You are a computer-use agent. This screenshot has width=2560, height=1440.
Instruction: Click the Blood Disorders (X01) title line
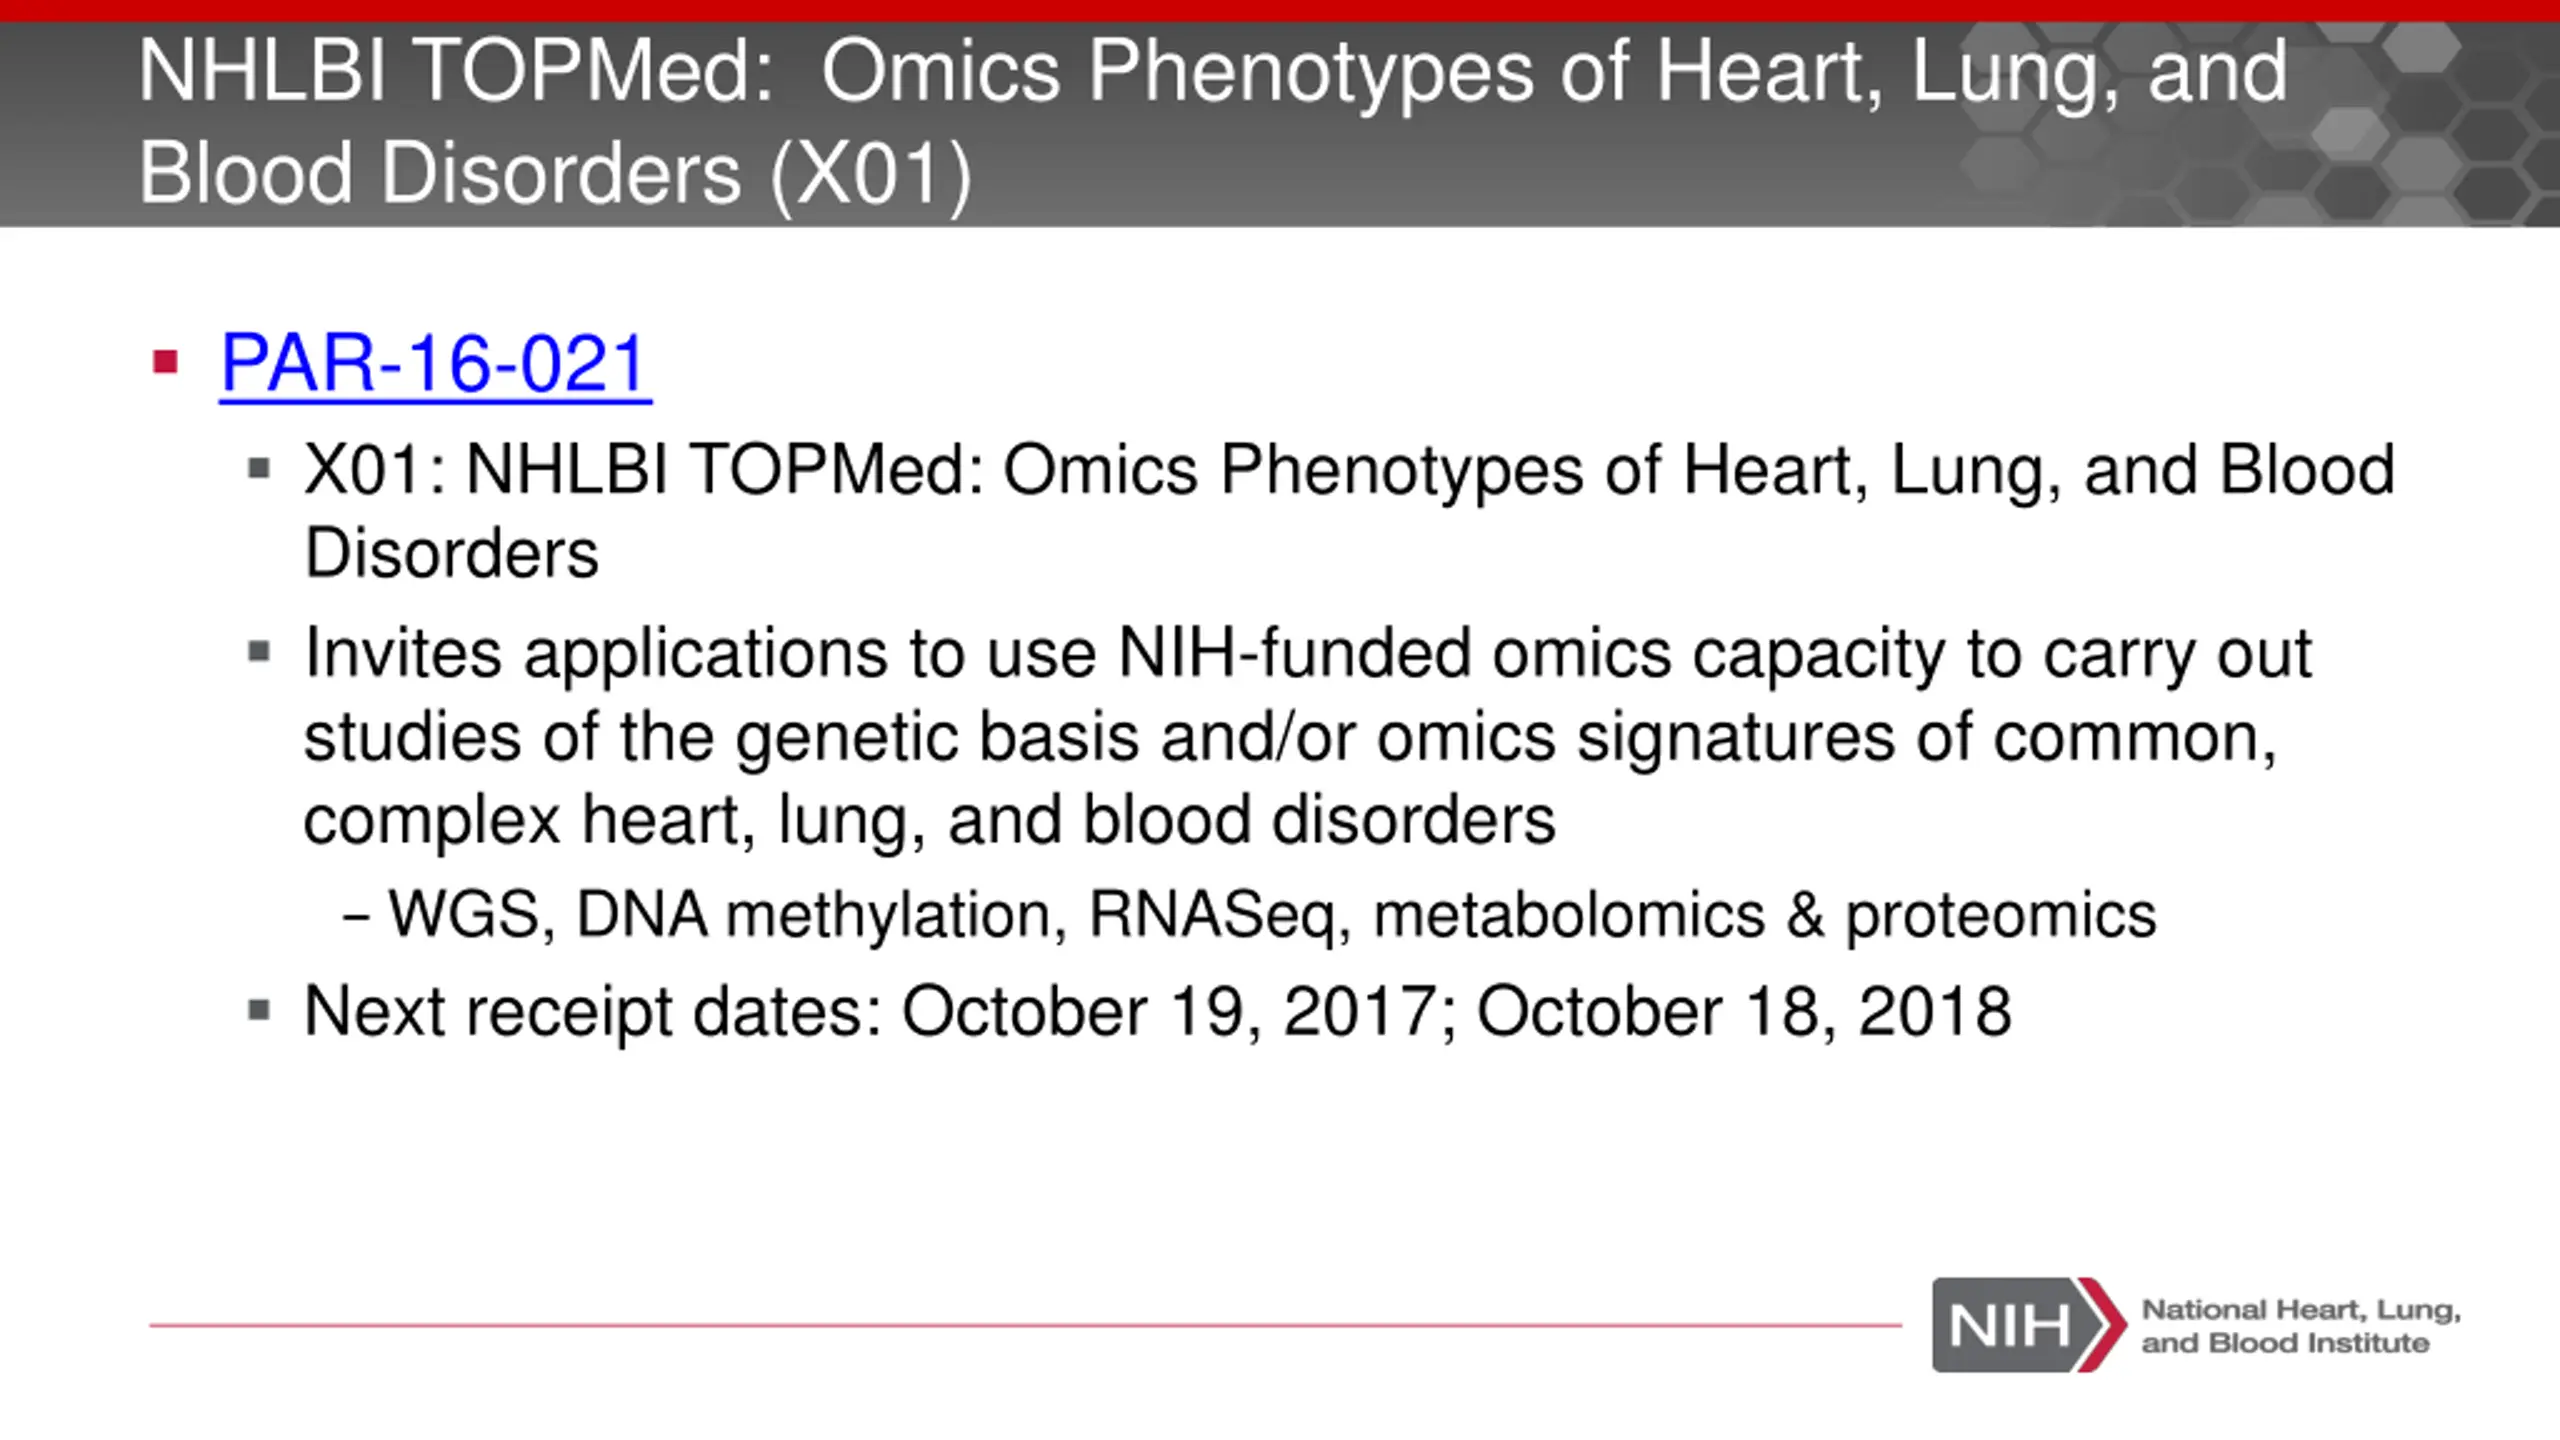click(555, 173)
